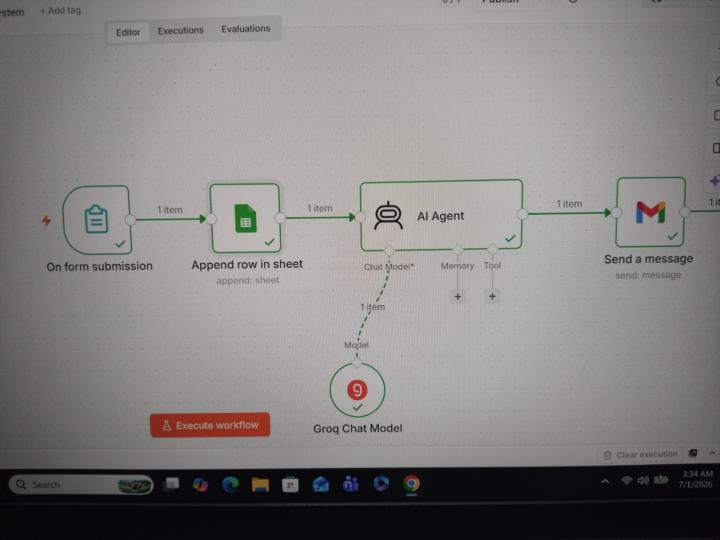This screenshot has height=540, width=720.
Task: Select the '1 item' label before AI Agent
Action: tap(320, 208)
